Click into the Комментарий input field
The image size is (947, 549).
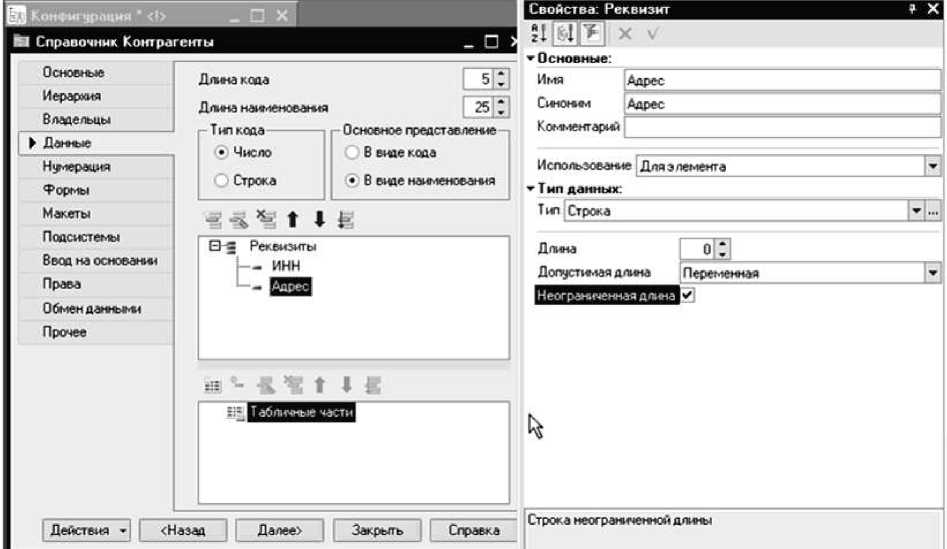click(782, 127)
